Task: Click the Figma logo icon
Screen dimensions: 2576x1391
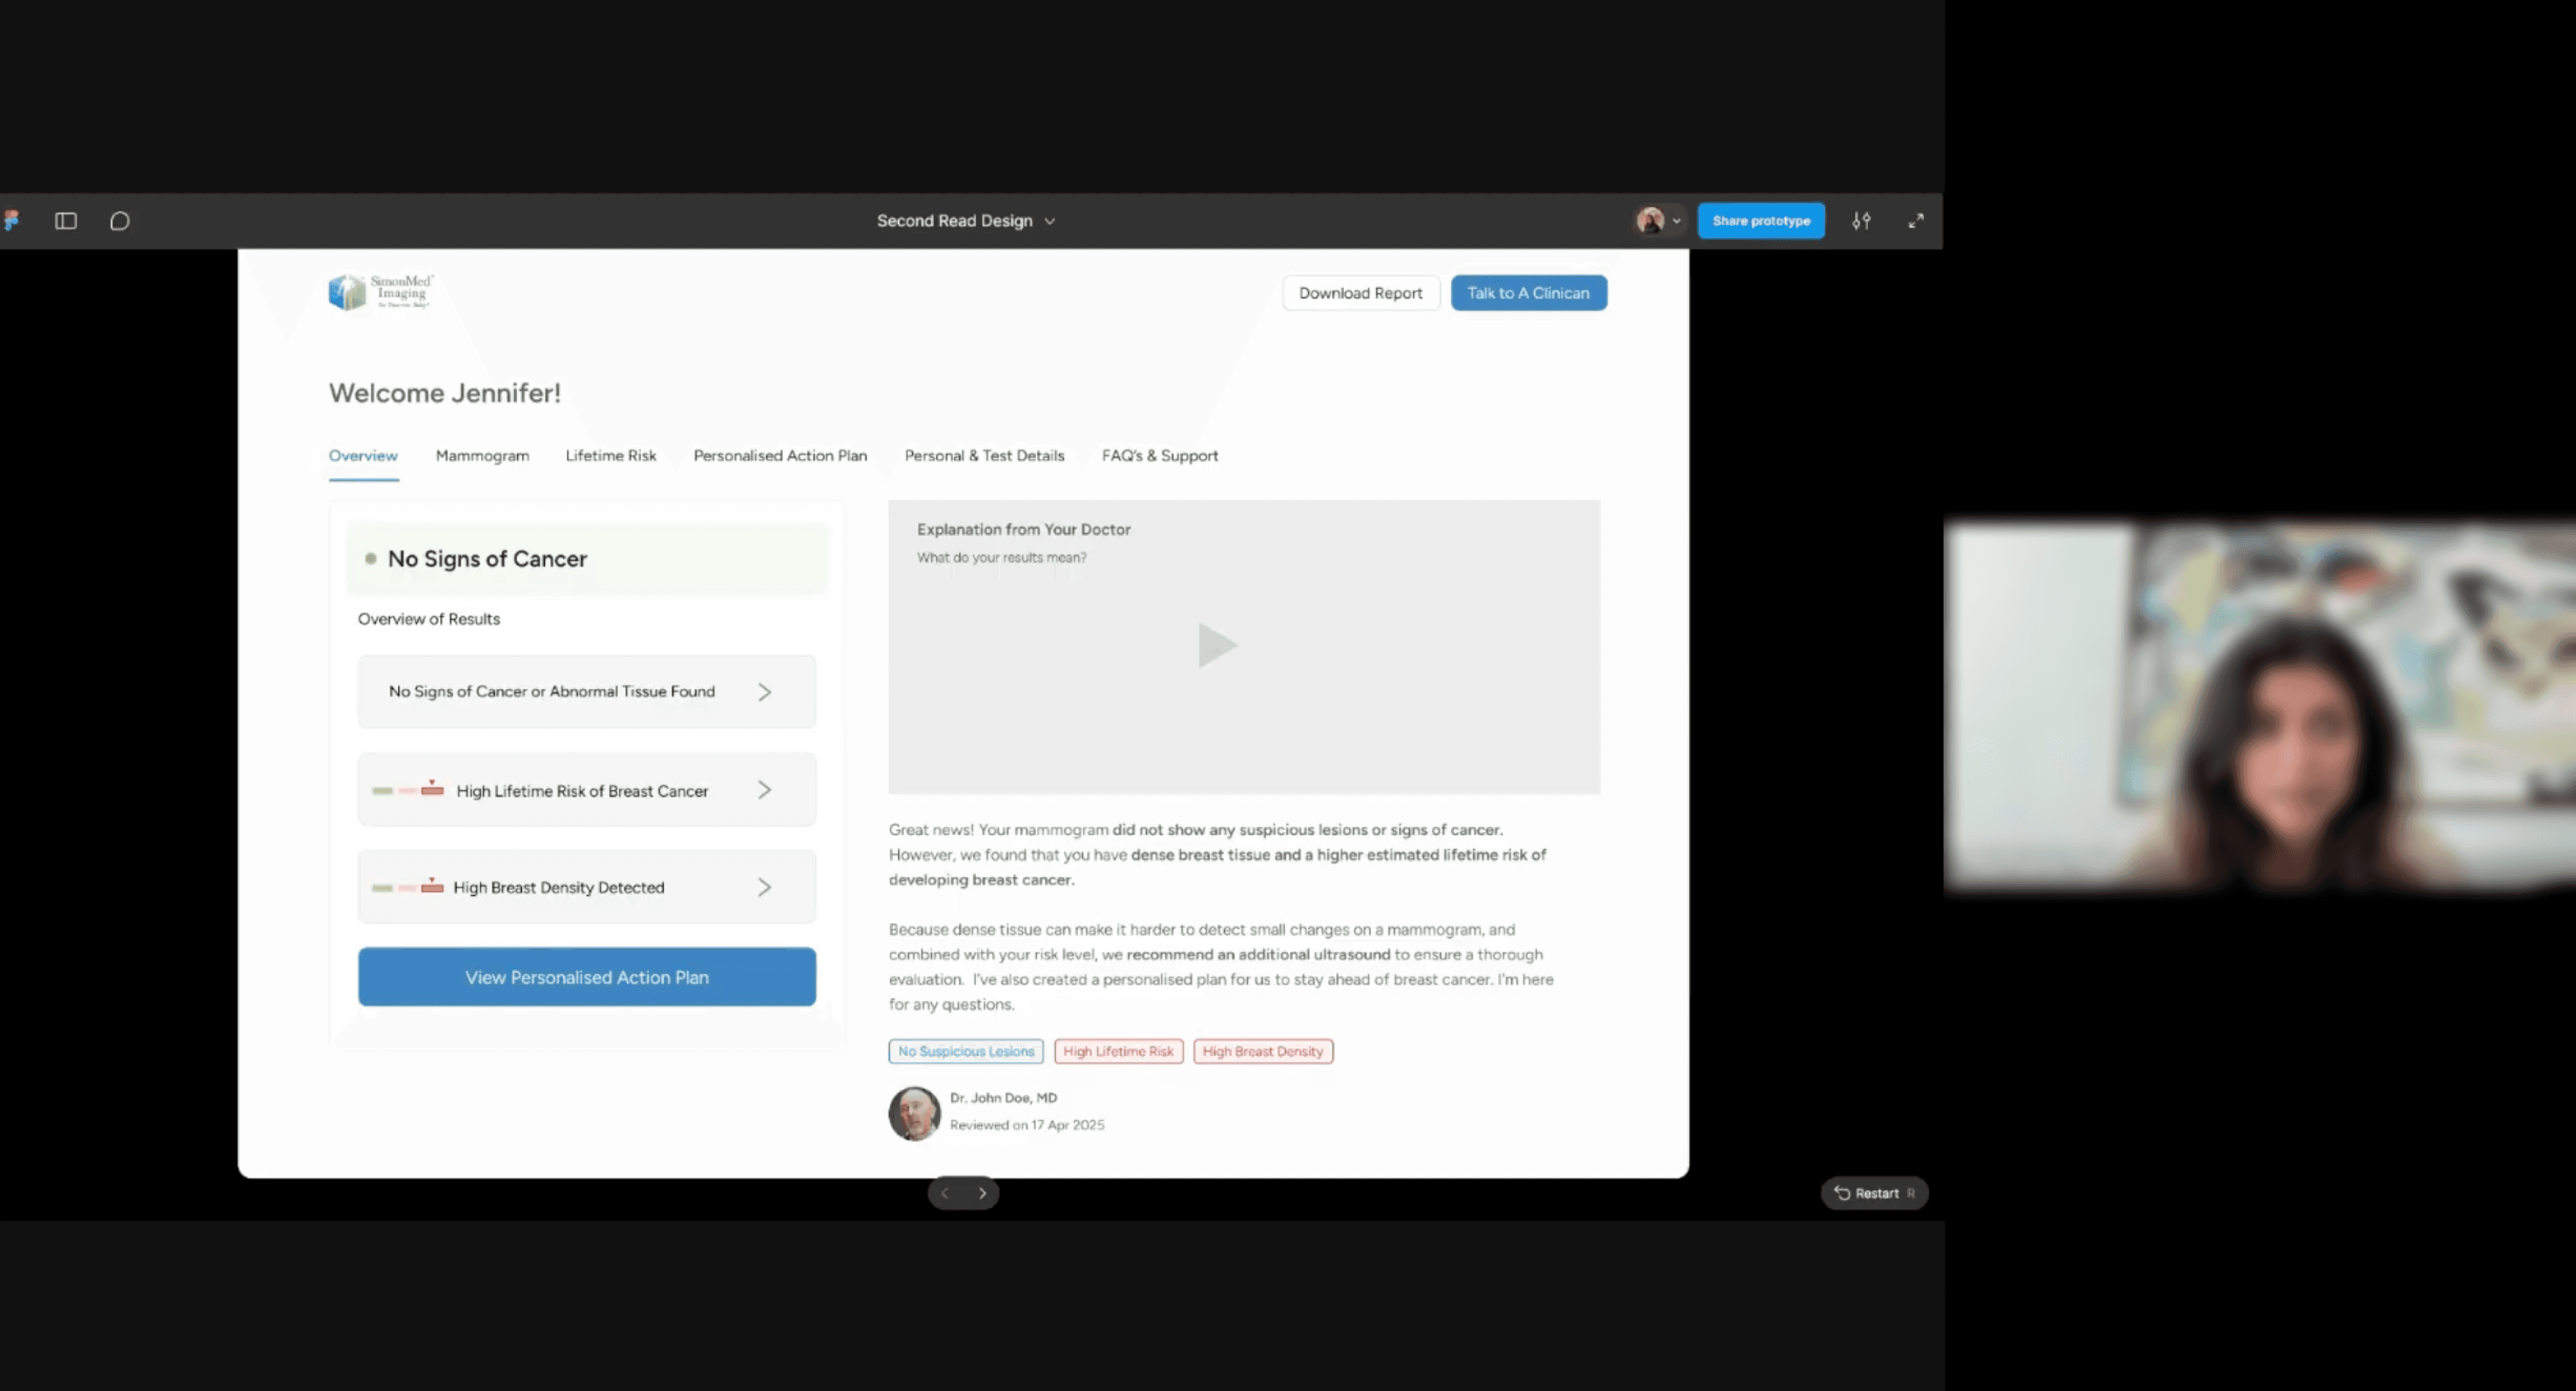Action: click(12, 220)
